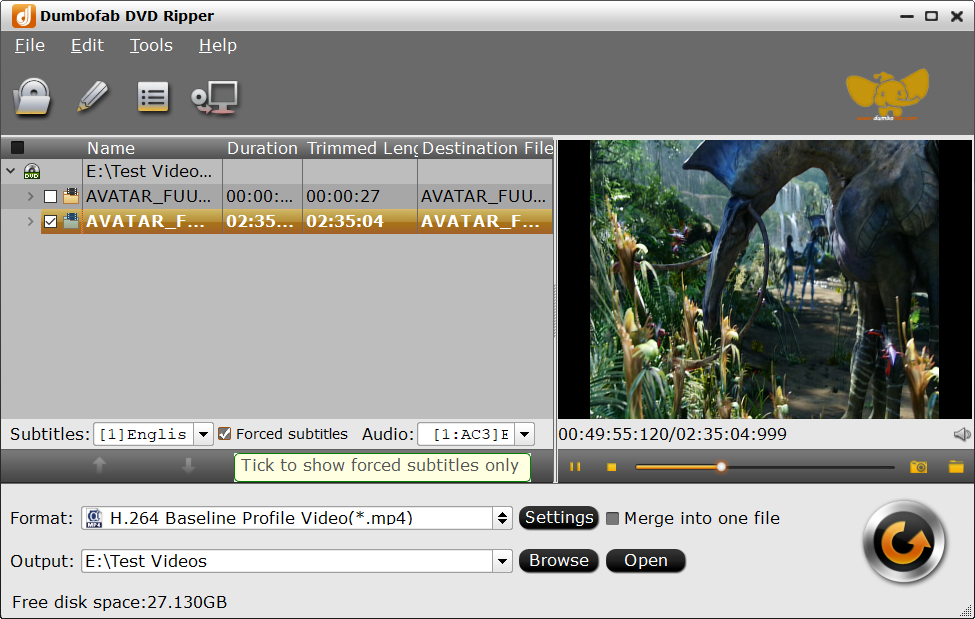Viewport: 975px width, 619px height.
Task: Open the Output path dropdown arrow
Action: point(502,561)
